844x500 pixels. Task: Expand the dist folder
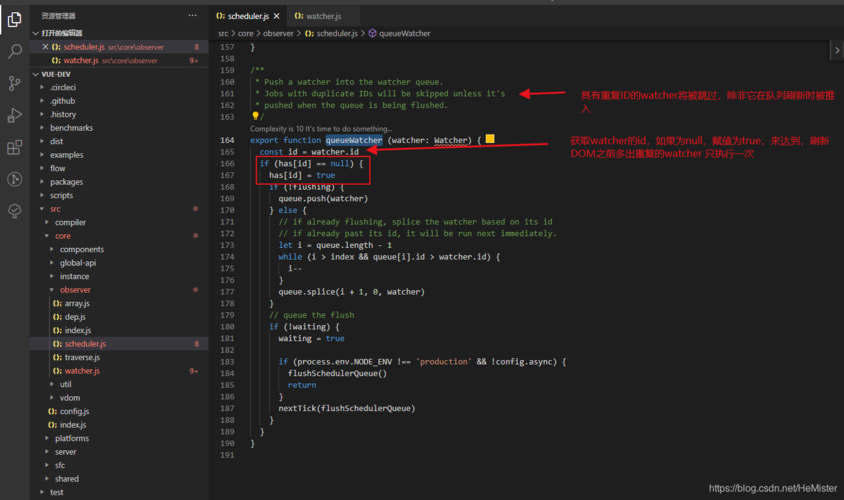[x=57, y=141]
